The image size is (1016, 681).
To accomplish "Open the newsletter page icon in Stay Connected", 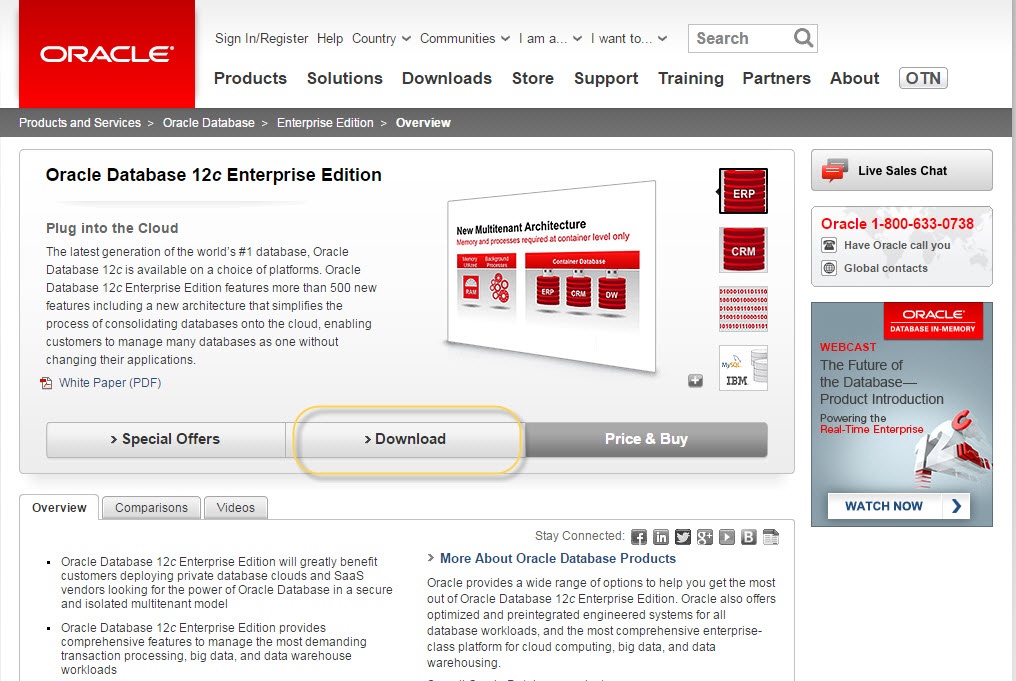I will 771,537.
